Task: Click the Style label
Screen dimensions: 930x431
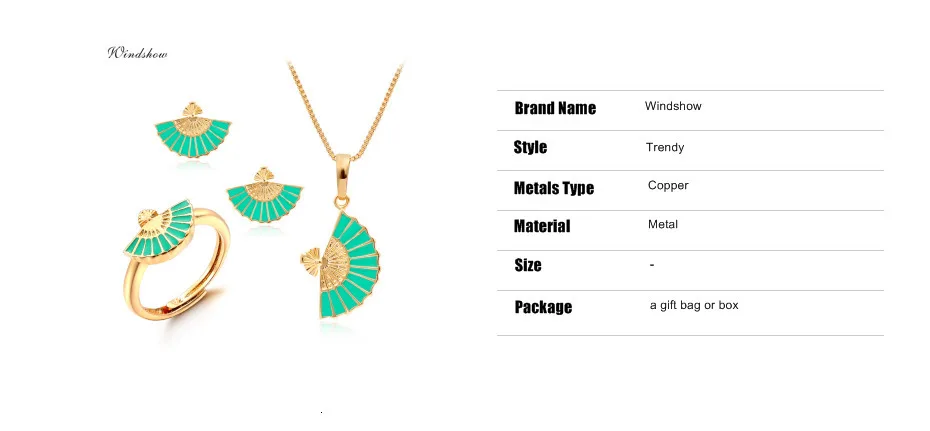Action: click(x=530, y=148)
